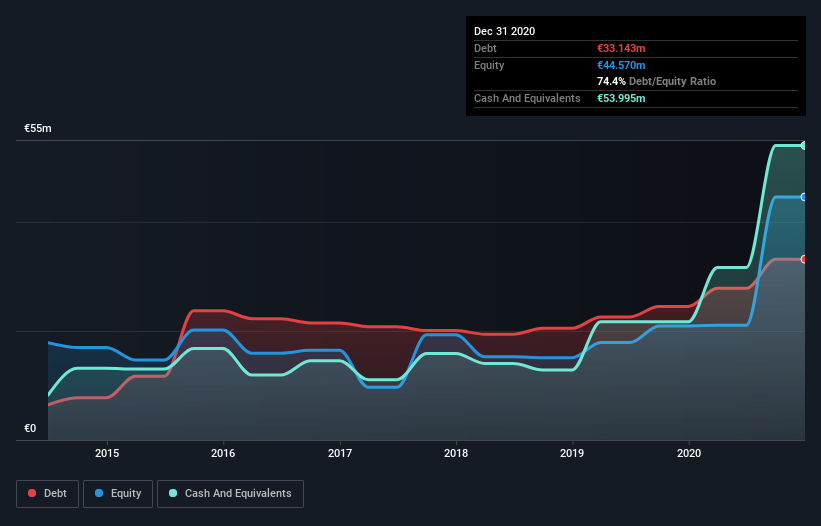Click the Debt label in tooltip
The height and width of the screenshot is (526, 821).
click(x=485, y=48)
